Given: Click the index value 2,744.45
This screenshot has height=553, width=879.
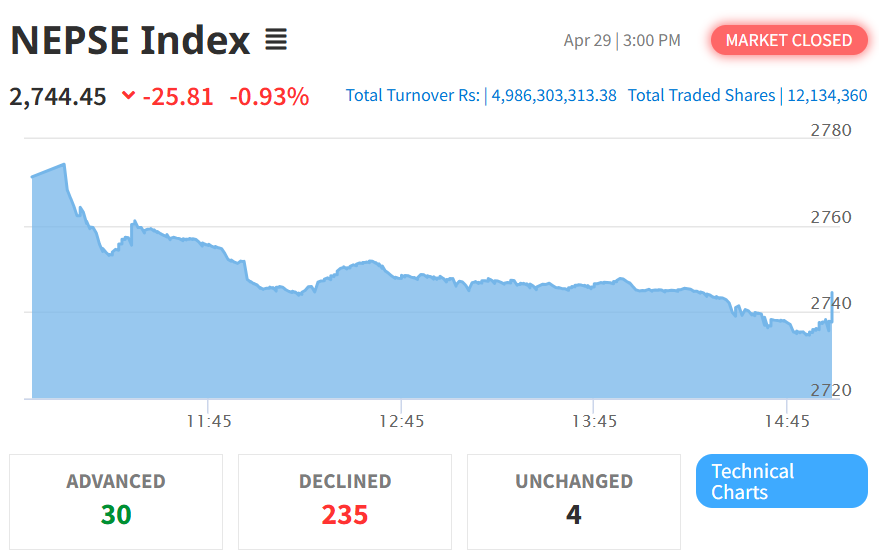Looking at the screenshot, I should (58, 97).
